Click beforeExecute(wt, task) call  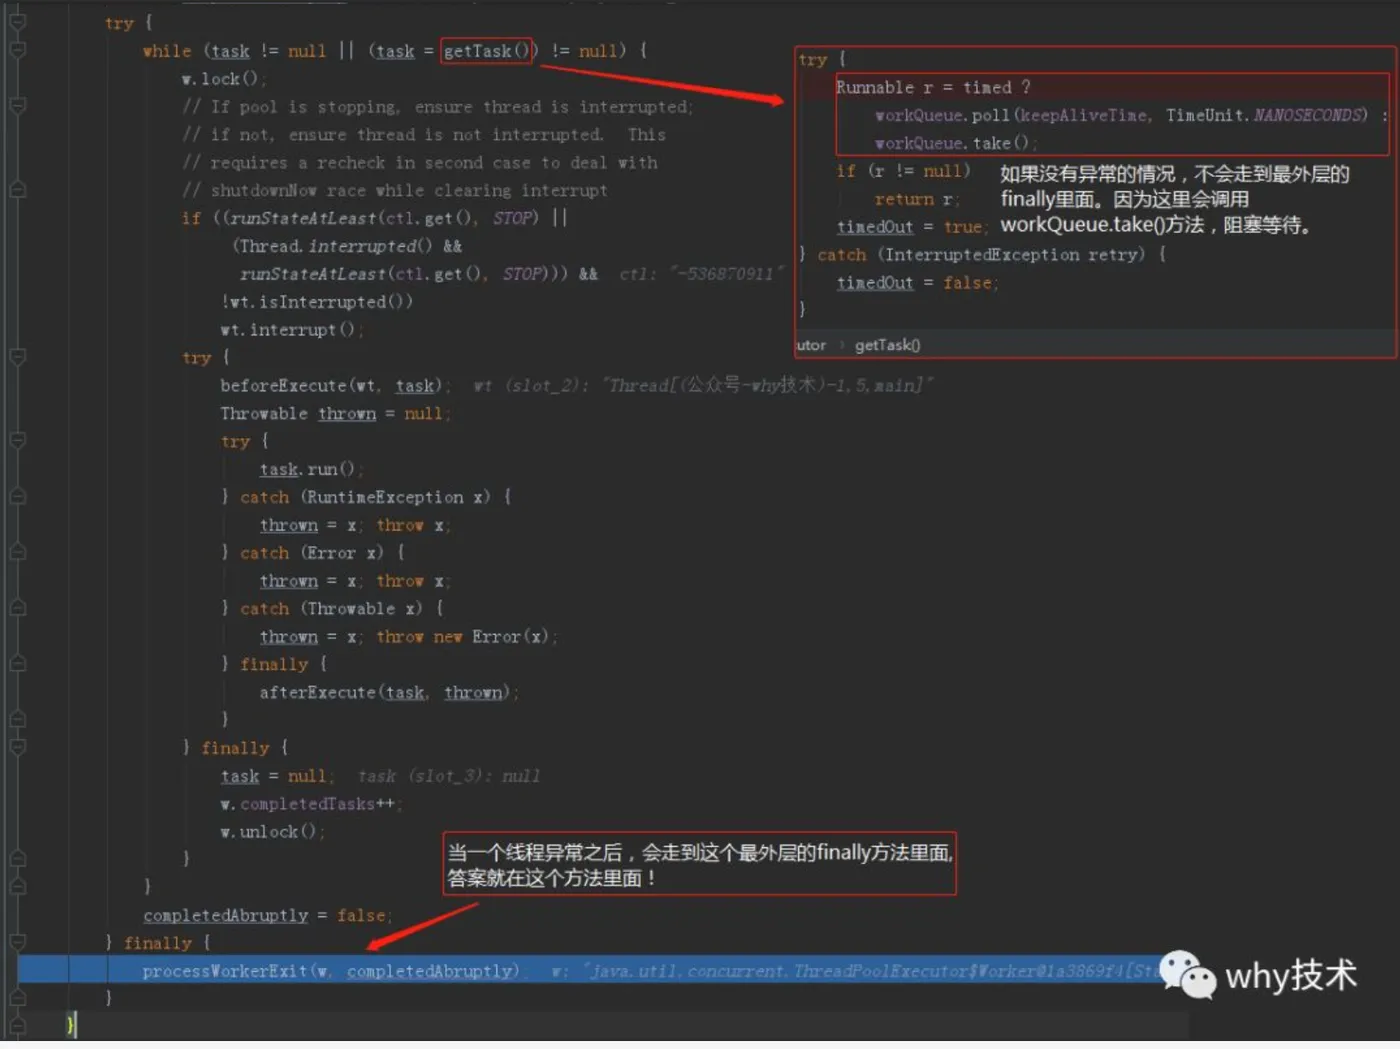(335, 385)
